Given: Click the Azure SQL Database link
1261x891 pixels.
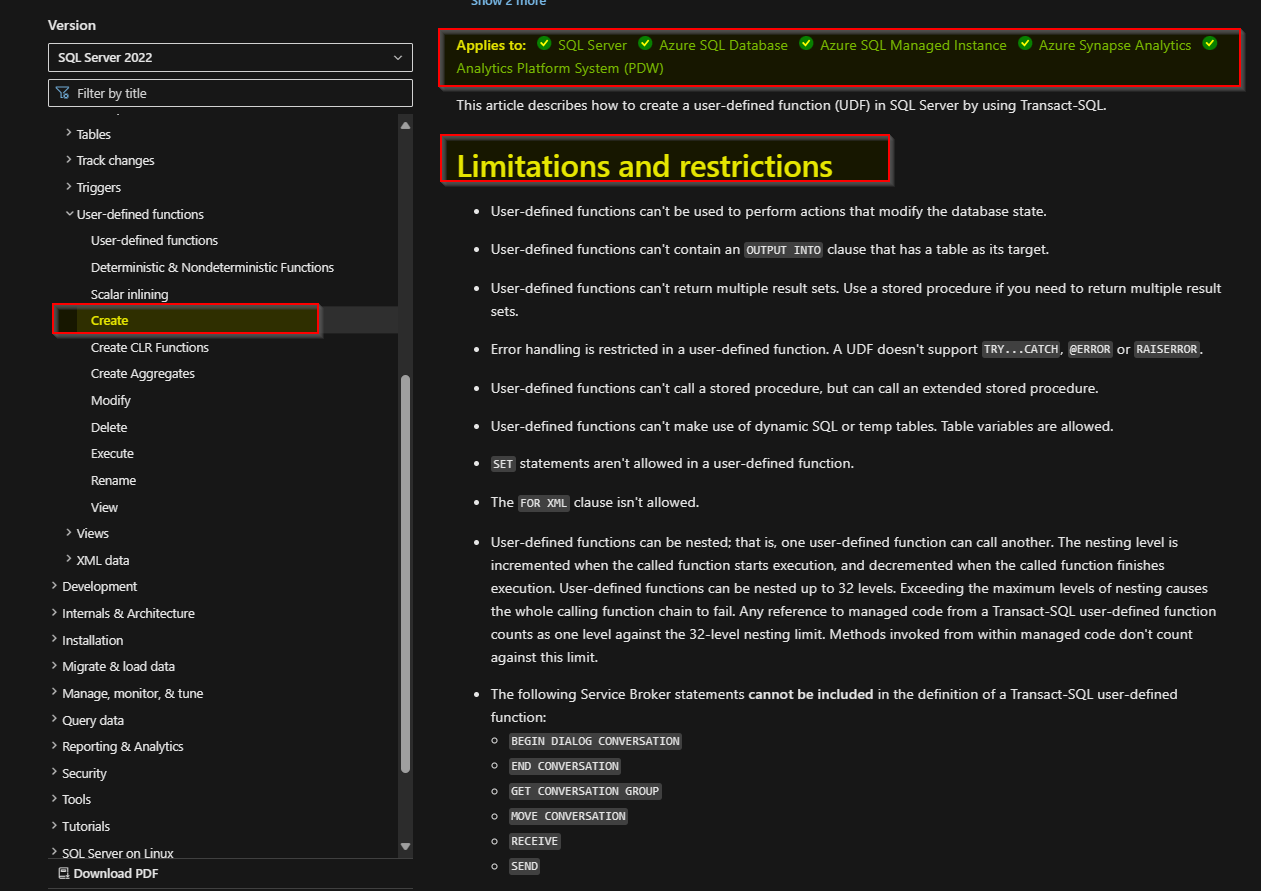Looking at the screenshot, I should (x=724, y=45).
